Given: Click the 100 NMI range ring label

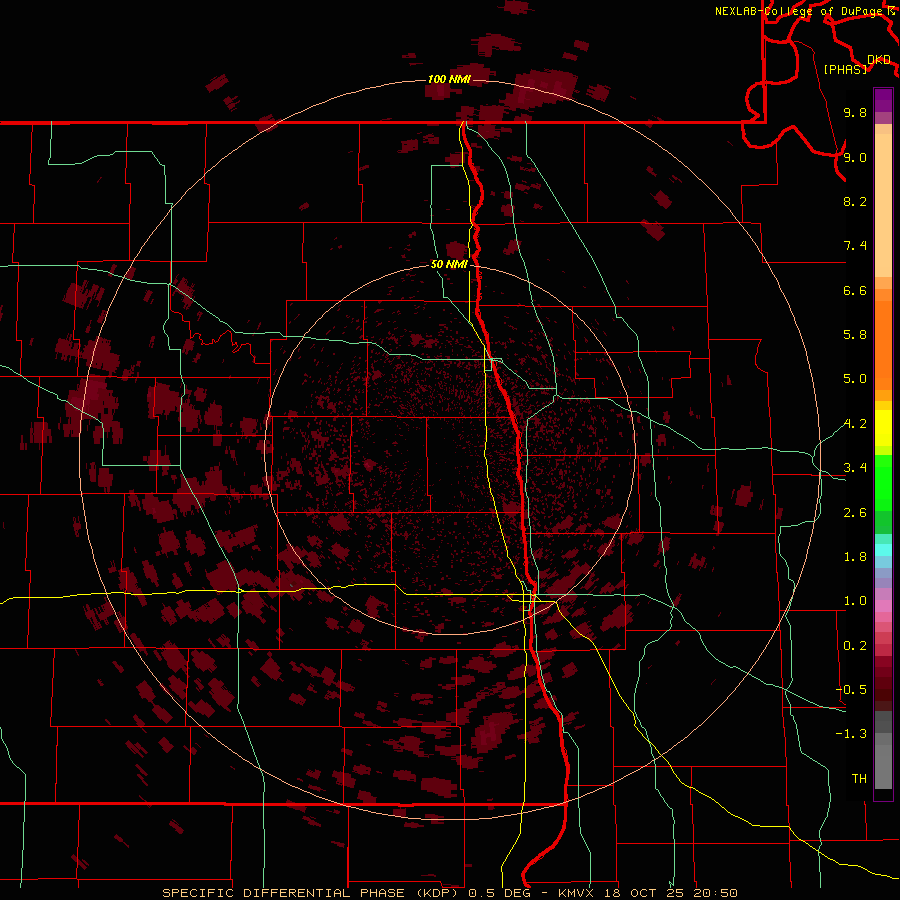Looking at the screenshot, I should 449,79.
